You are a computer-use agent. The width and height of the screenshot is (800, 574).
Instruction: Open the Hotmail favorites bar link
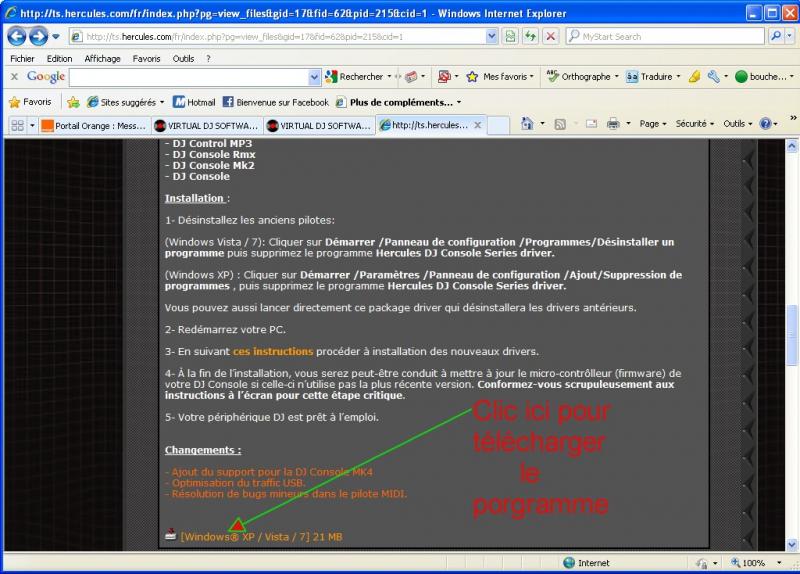194,102
